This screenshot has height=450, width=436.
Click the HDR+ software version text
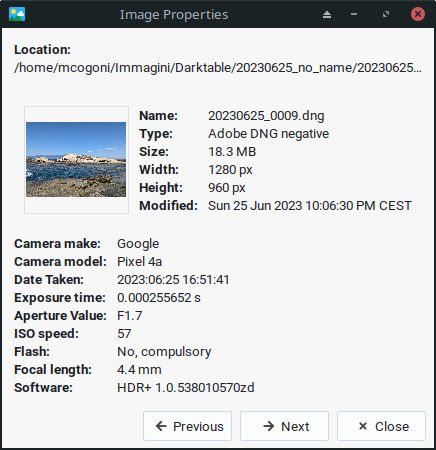coord(186,388)
